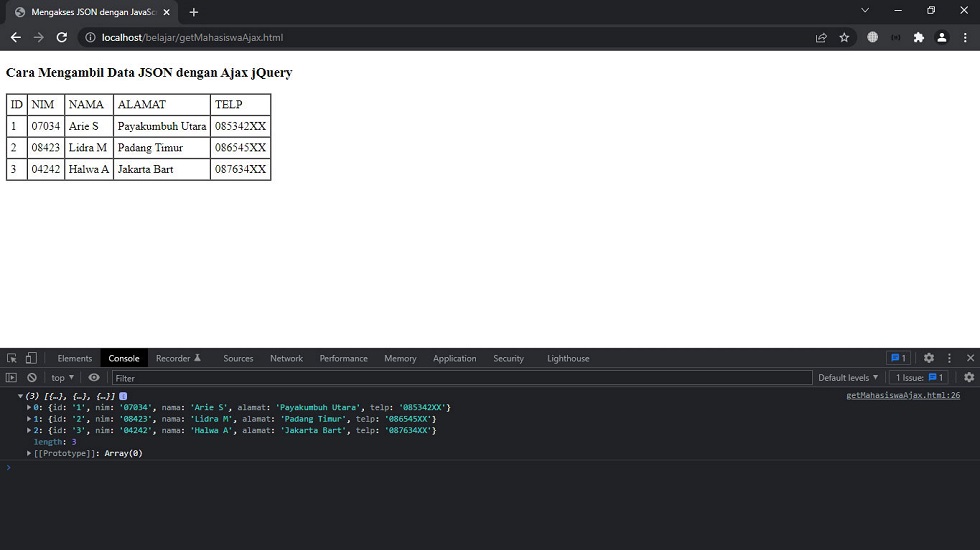The image size is (980, 550).
Task: Open the Memory panel
Action: coord(400,358)
